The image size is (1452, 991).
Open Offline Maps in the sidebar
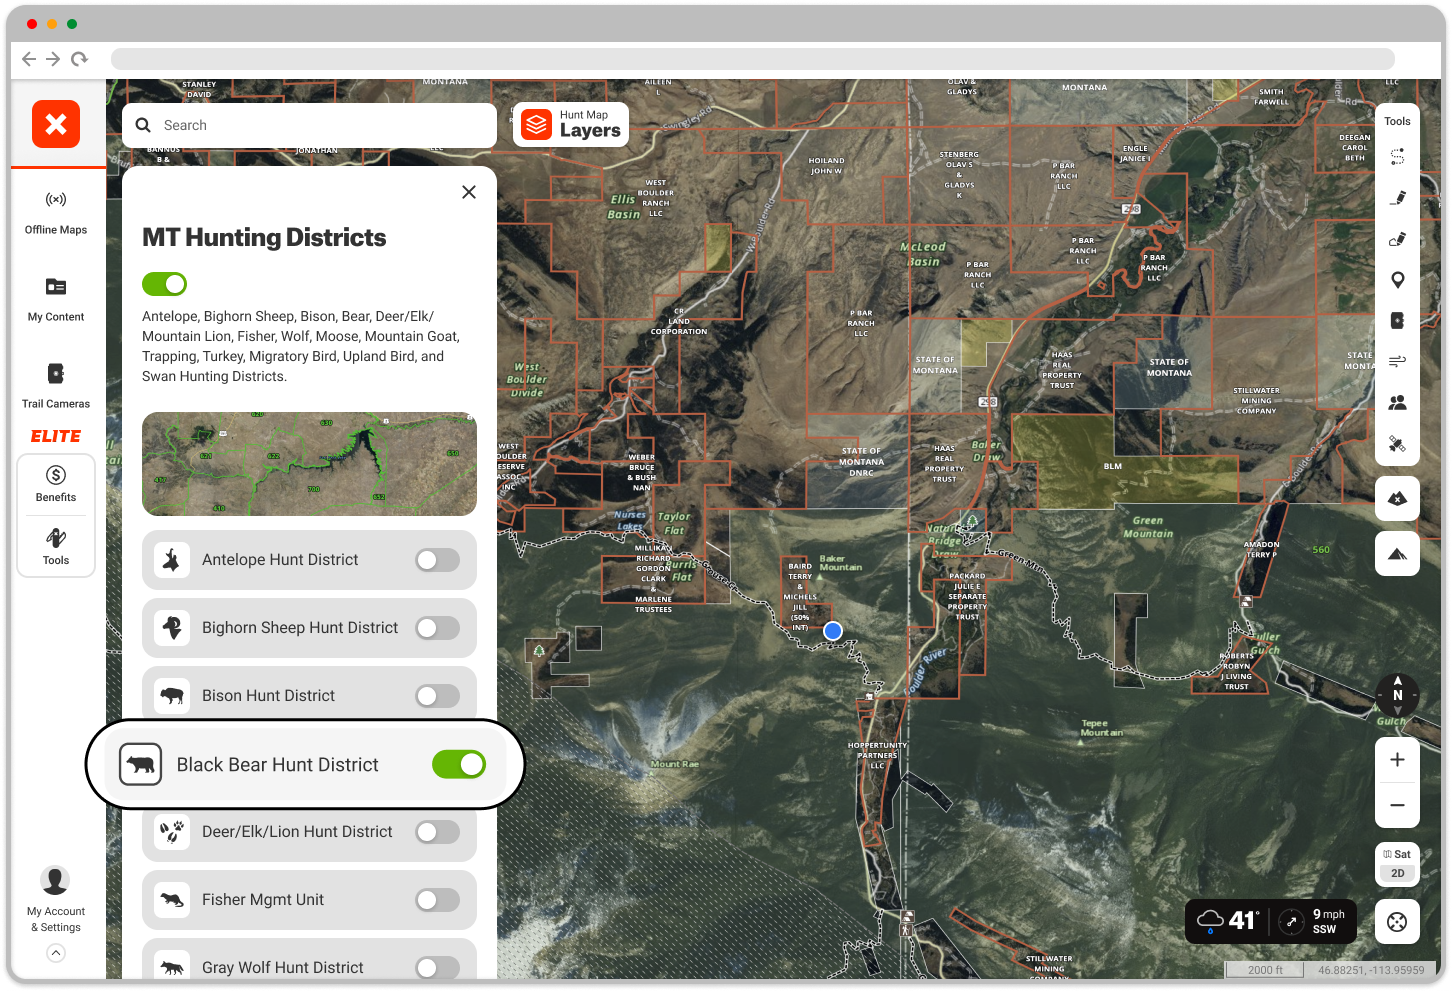56,213
